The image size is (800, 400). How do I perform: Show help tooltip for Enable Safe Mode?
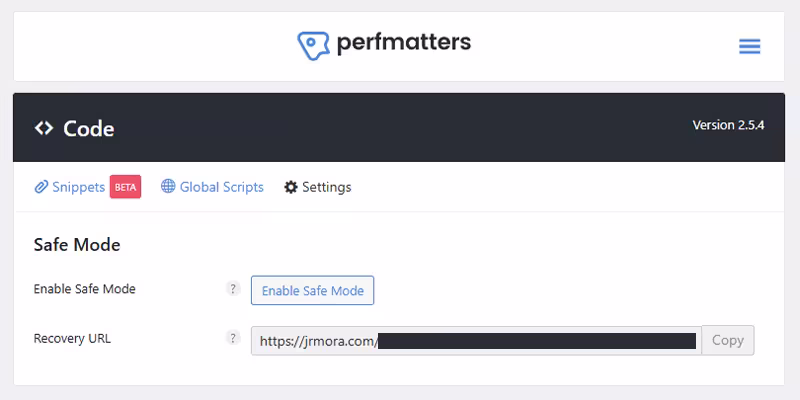pyautogui.click(x=234, y=289)
